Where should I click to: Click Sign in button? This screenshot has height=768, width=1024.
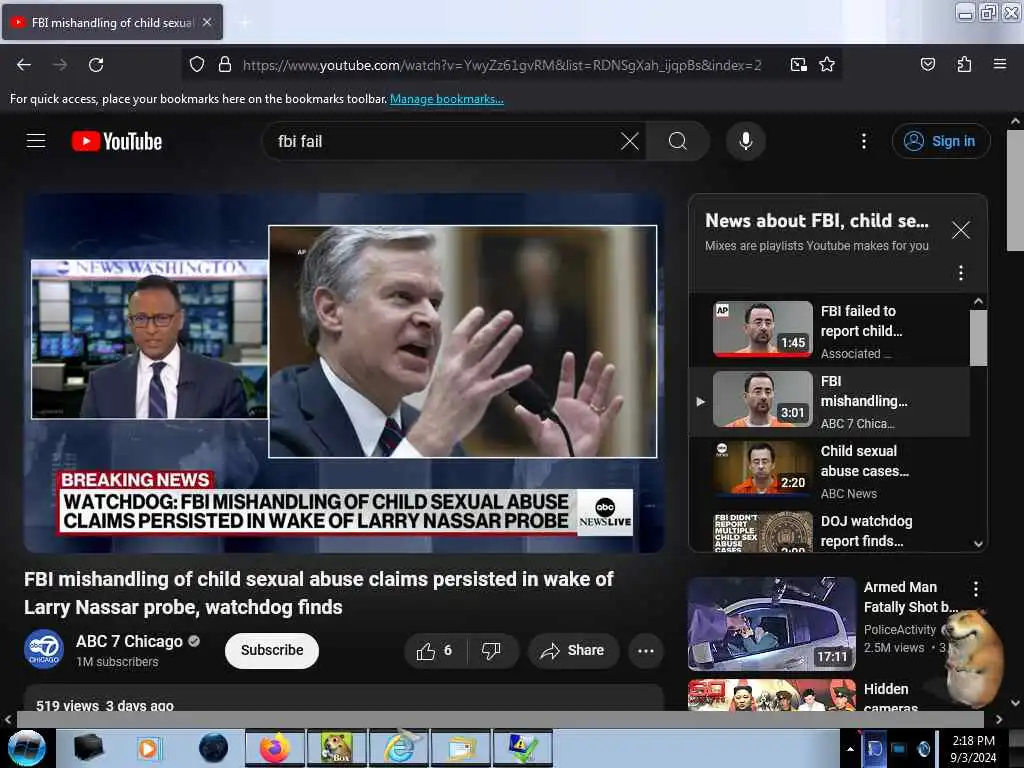tap(941, 141)
